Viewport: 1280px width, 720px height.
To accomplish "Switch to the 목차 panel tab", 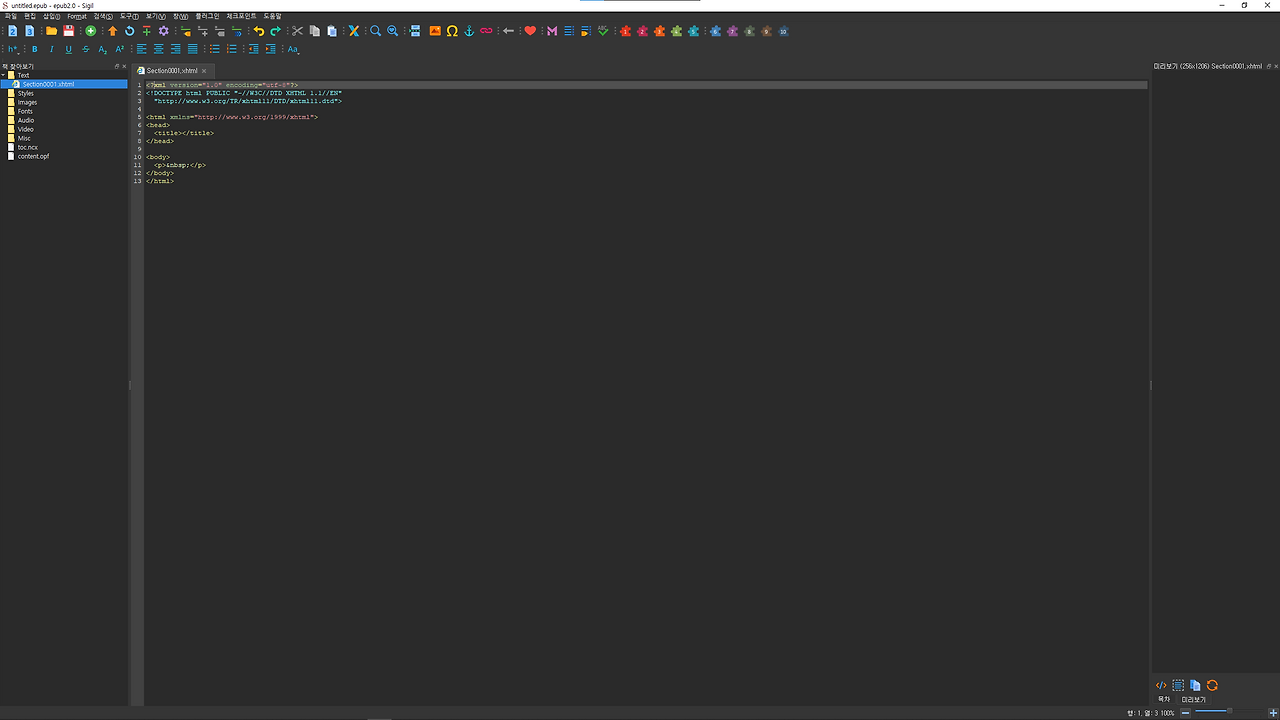I will 1164,699.
